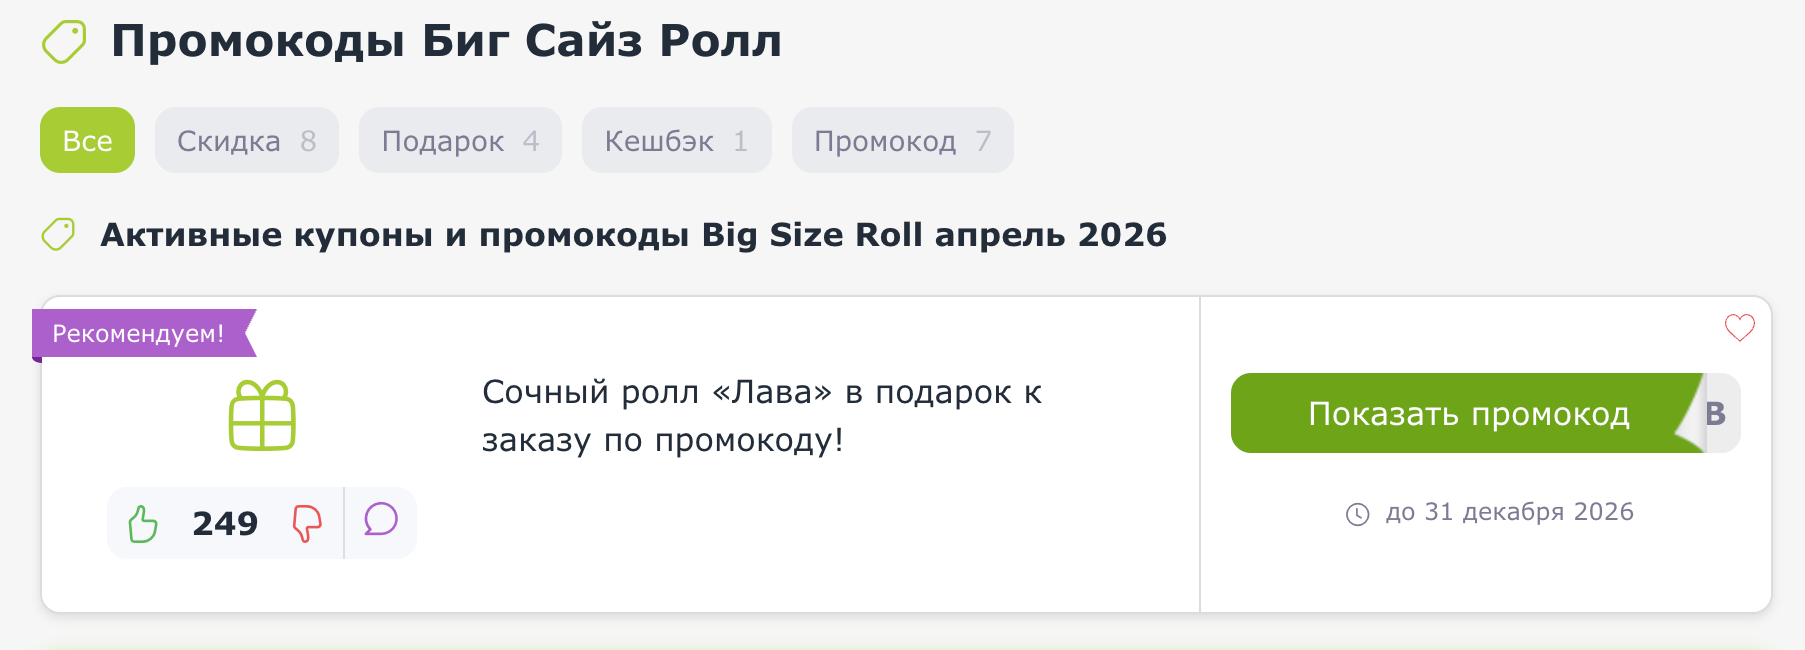1805x650 pixels.
Task: Dislike the offer via the red thumbs-down icon
Action: point(308,522)
